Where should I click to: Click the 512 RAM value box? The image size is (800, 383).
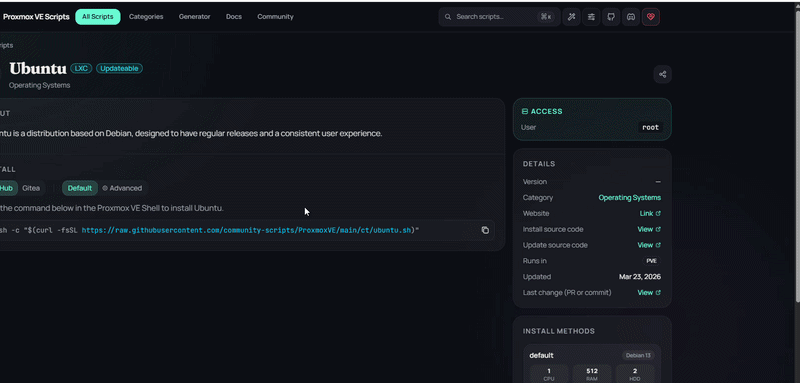592,373
